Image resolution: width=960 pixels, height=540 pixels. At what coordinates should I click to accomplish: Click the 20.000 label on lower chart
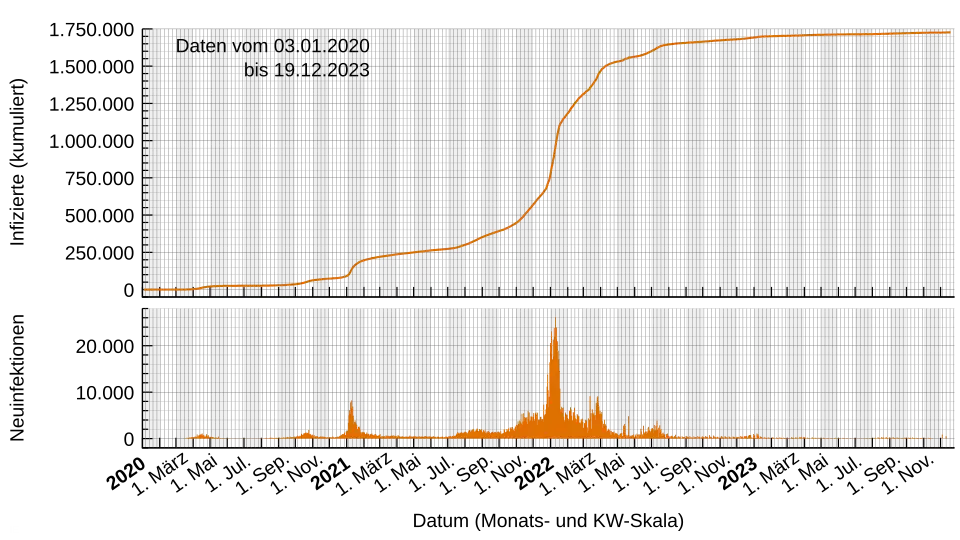pyautogui.click(x=105, y=347)
